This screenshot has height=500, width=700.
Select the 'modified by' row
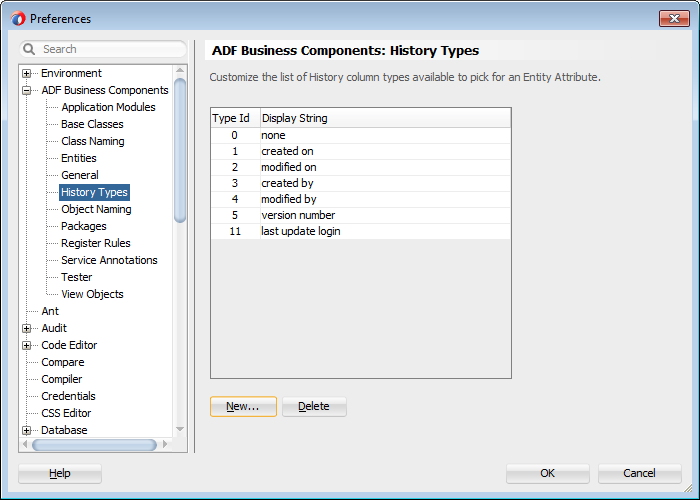click(x=361, y=200)
